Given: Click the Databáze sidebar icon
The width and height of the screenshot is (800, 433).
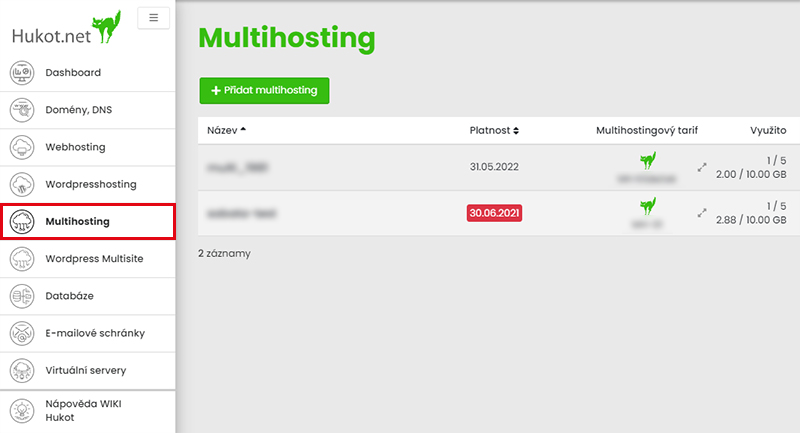Looking at the screenshot, I should point(22,296).
